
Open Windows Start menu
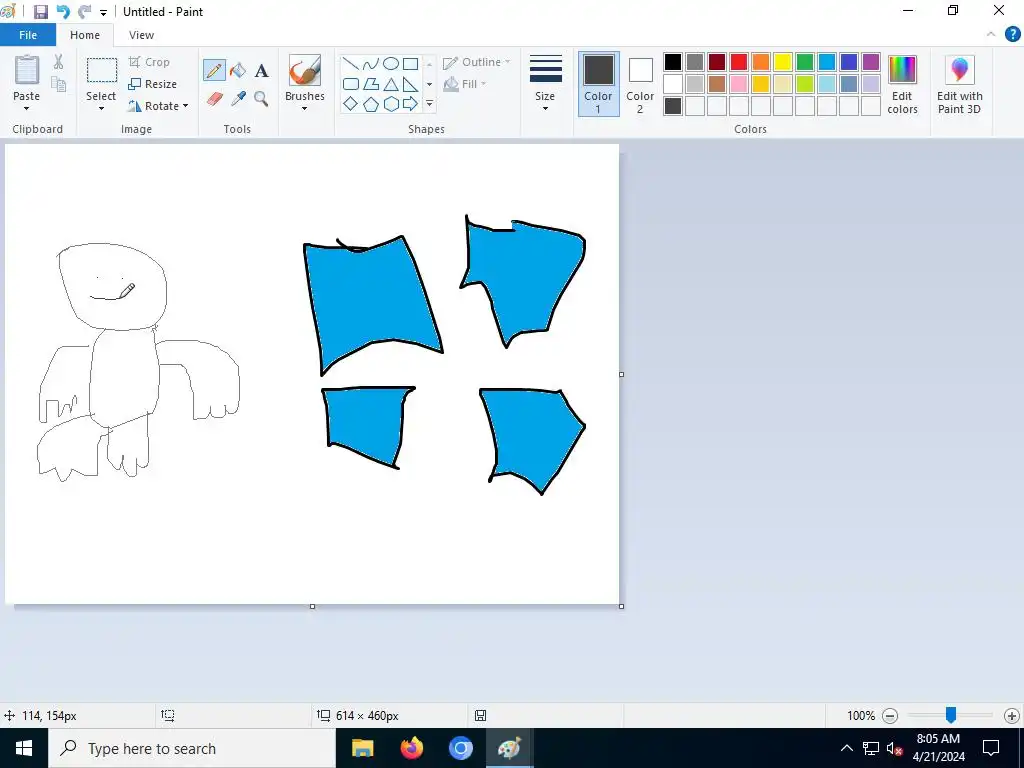(x=24, y=748)
